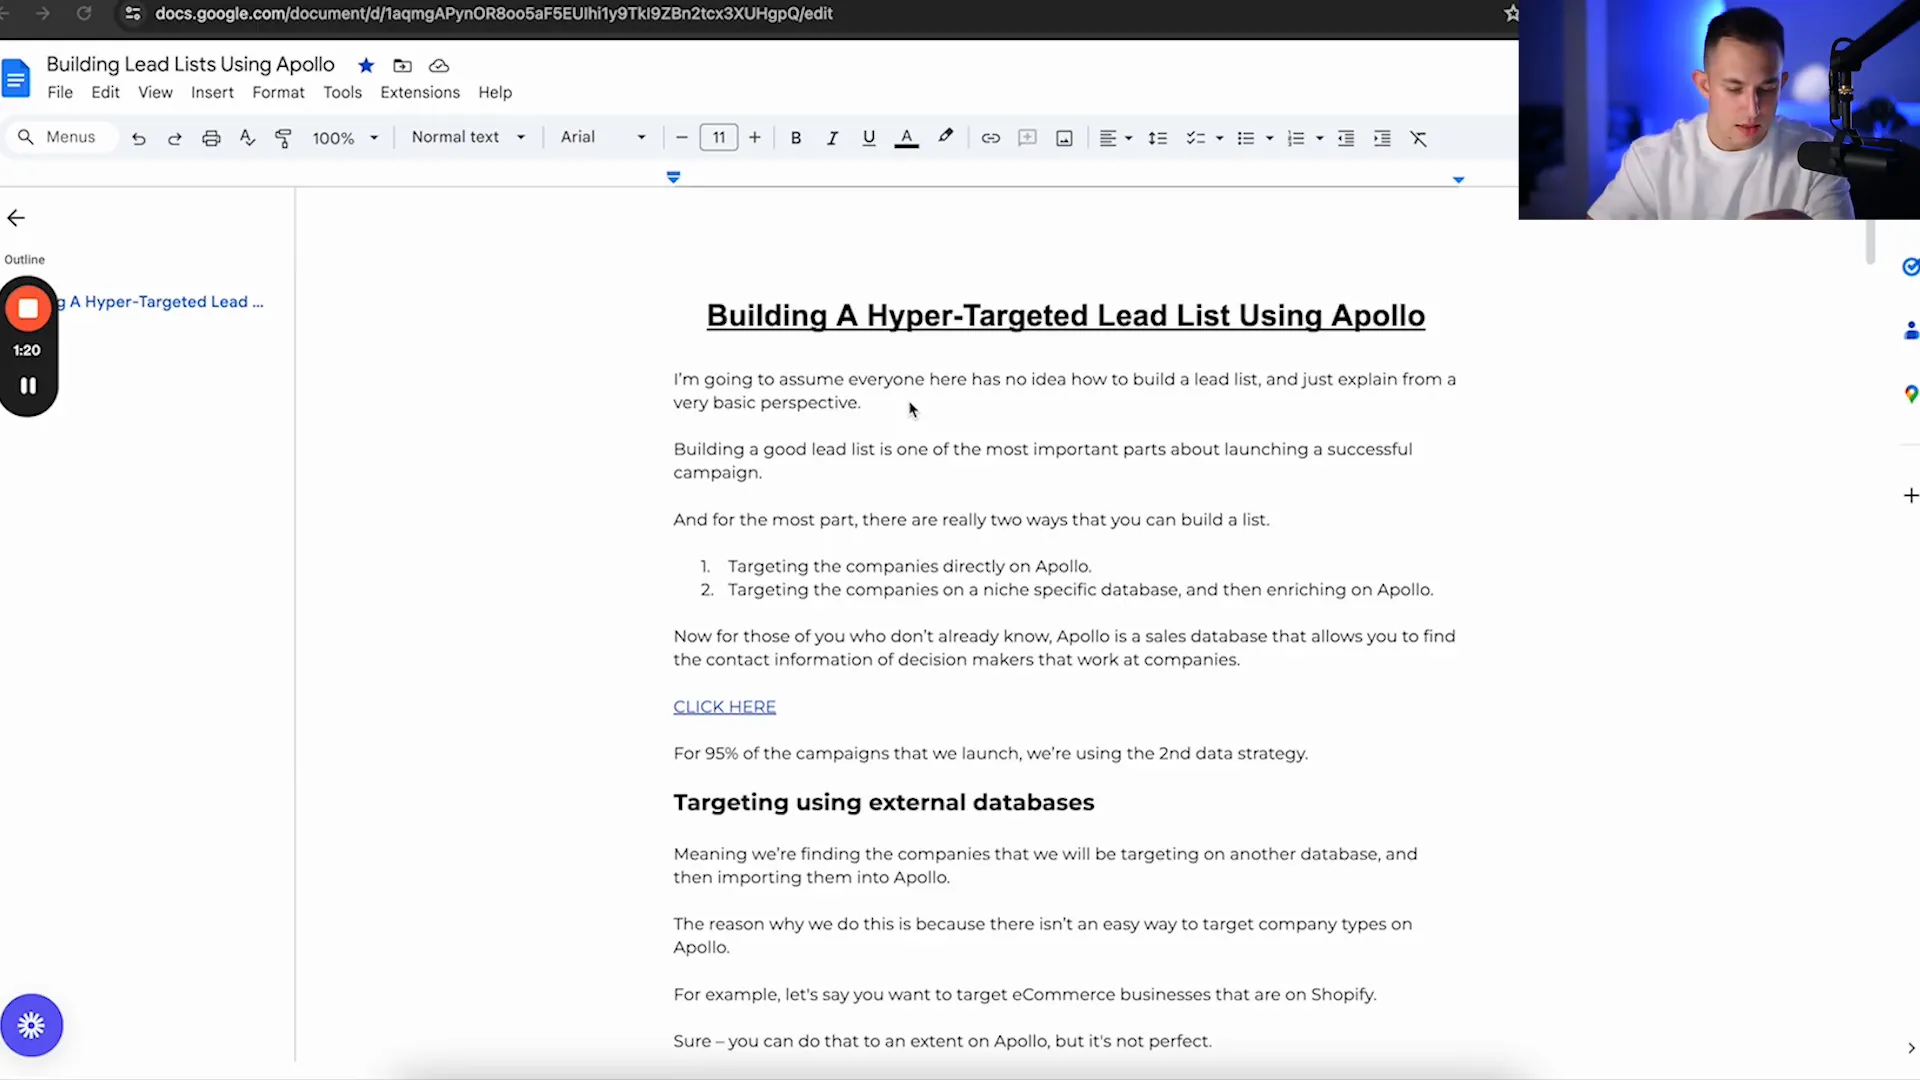Open the Edit menu
The width and height of the screenshot is (1920, 1080).
[105, 92]
